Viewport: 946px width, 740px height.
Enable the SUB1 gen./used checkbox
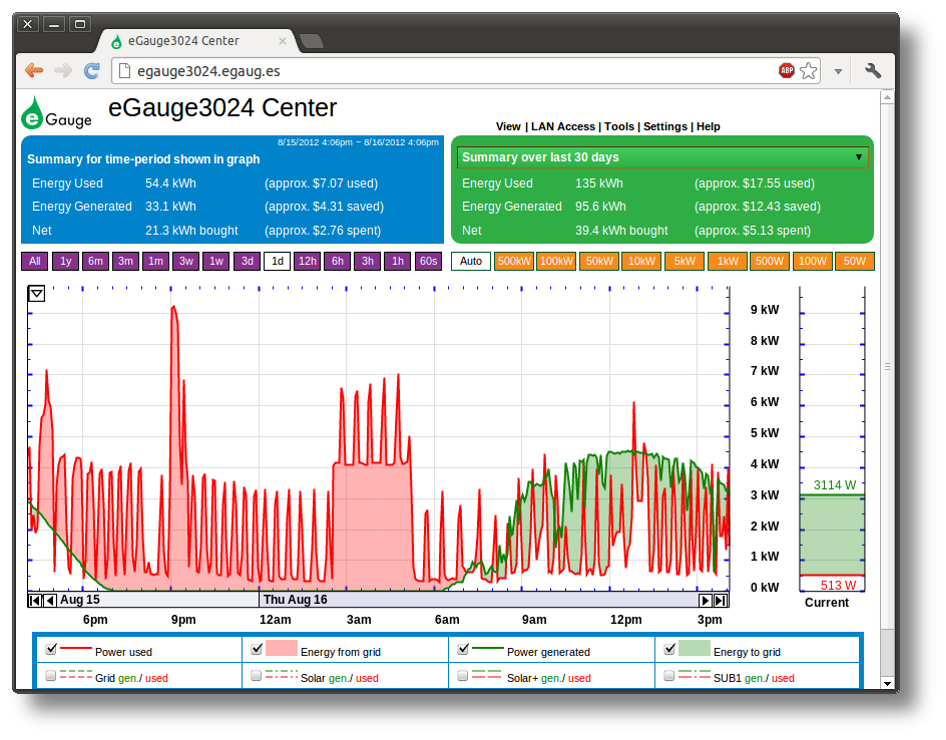pos(669,675)
